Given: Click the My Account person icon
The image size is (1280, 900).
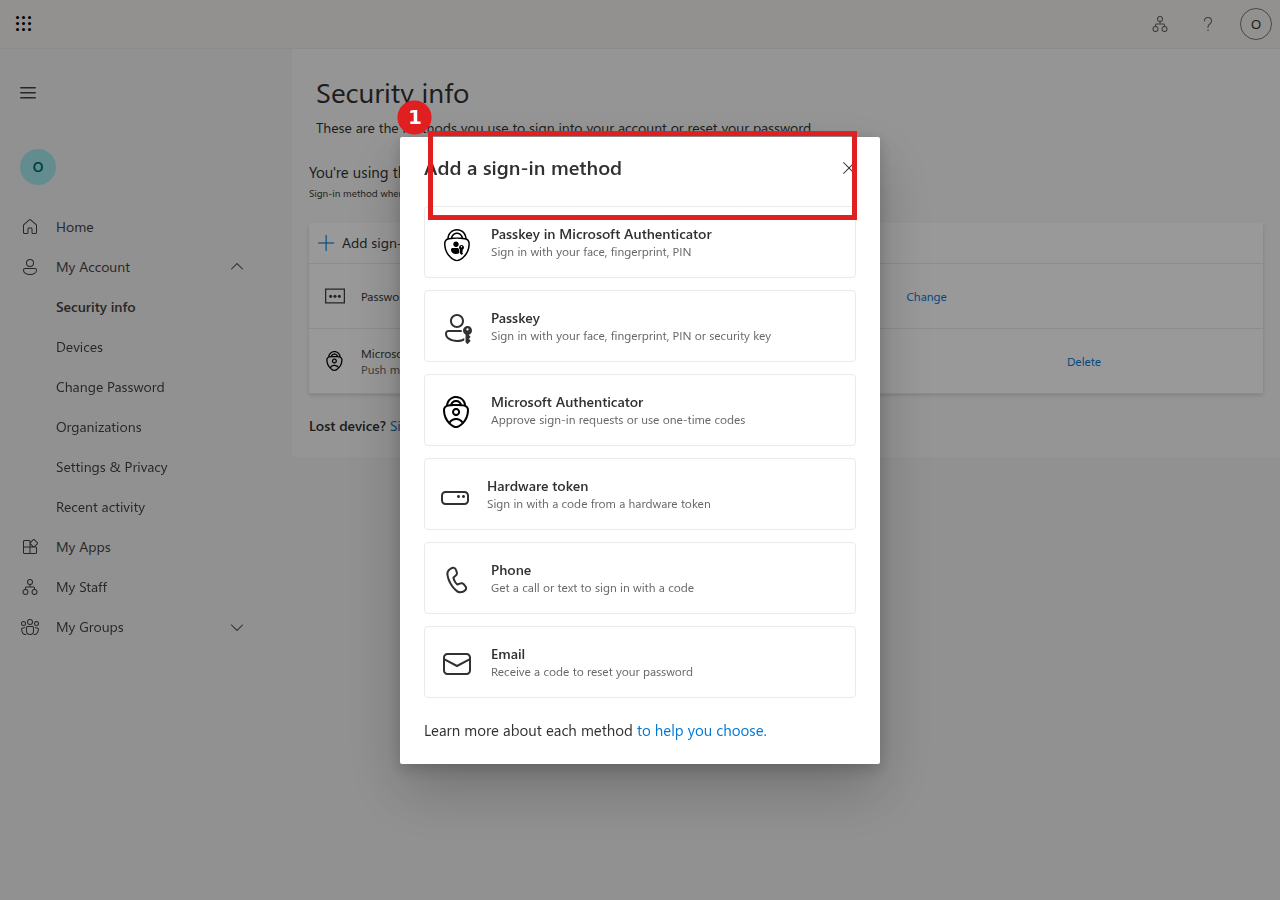Looking at the screenshot, I should click(x=30, y=267).
